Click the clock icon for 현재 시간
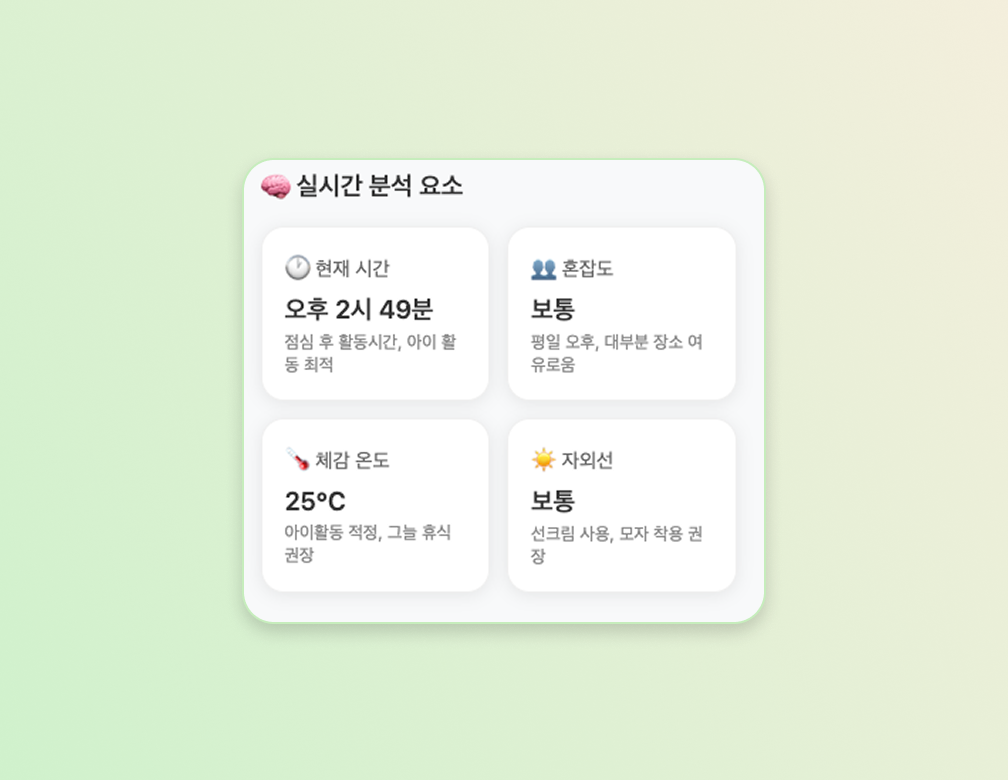Screen dimensions: 1008x780 click(297, 267)
